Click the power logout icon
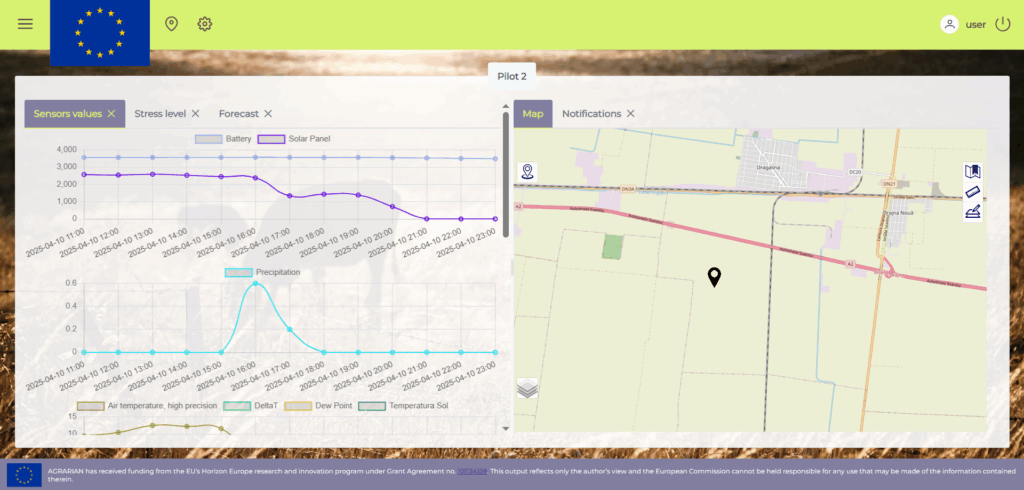The height and width of the screenshot is (490, 1024). 1003,24
